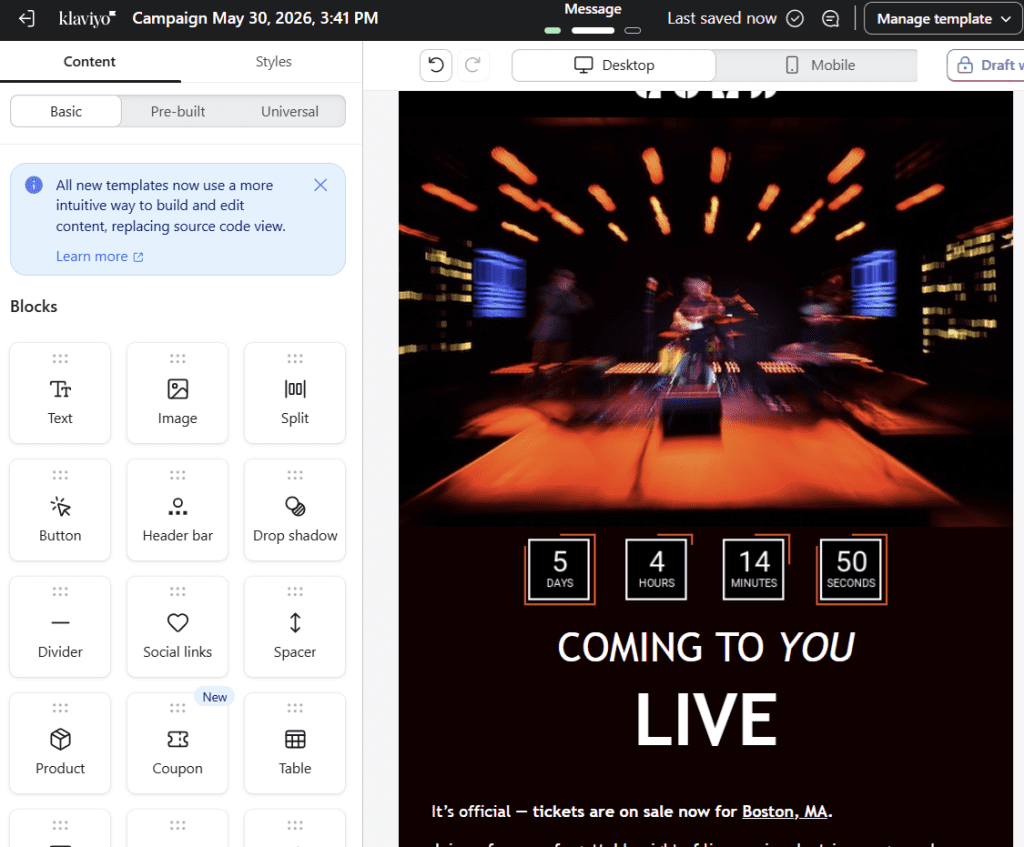Screen dimensions: 1024x847
Task: Click the Last saved now status text
Action: coord(722,18)
